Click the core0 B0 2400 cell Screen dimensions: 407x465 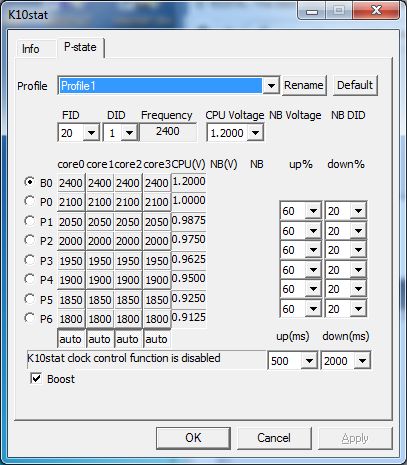tap(71, 183)
